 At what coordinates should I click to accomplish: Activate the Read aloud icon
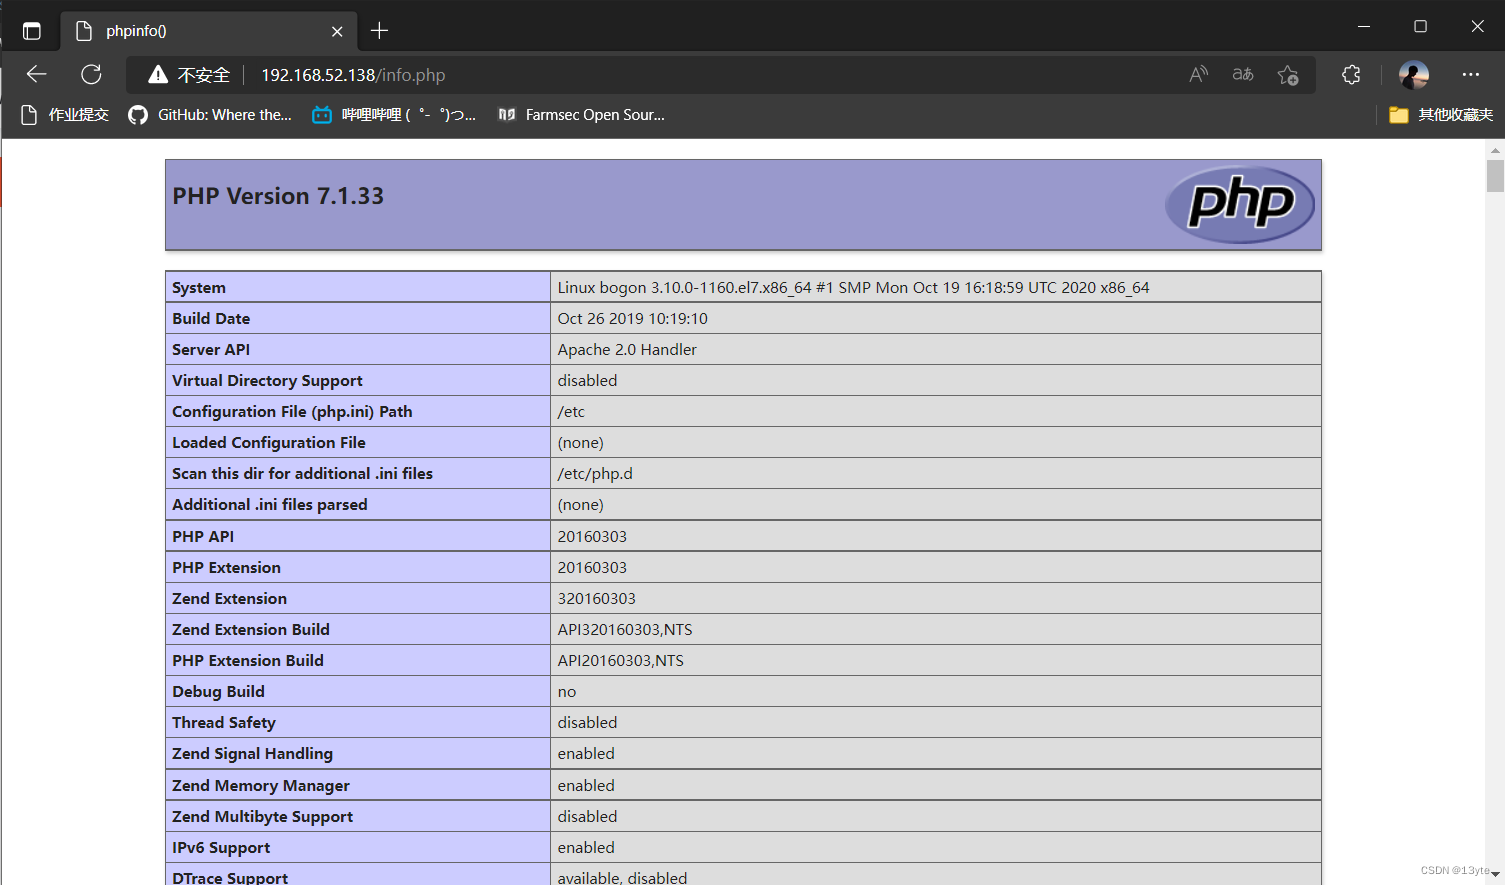click(x=1198, y=74)
